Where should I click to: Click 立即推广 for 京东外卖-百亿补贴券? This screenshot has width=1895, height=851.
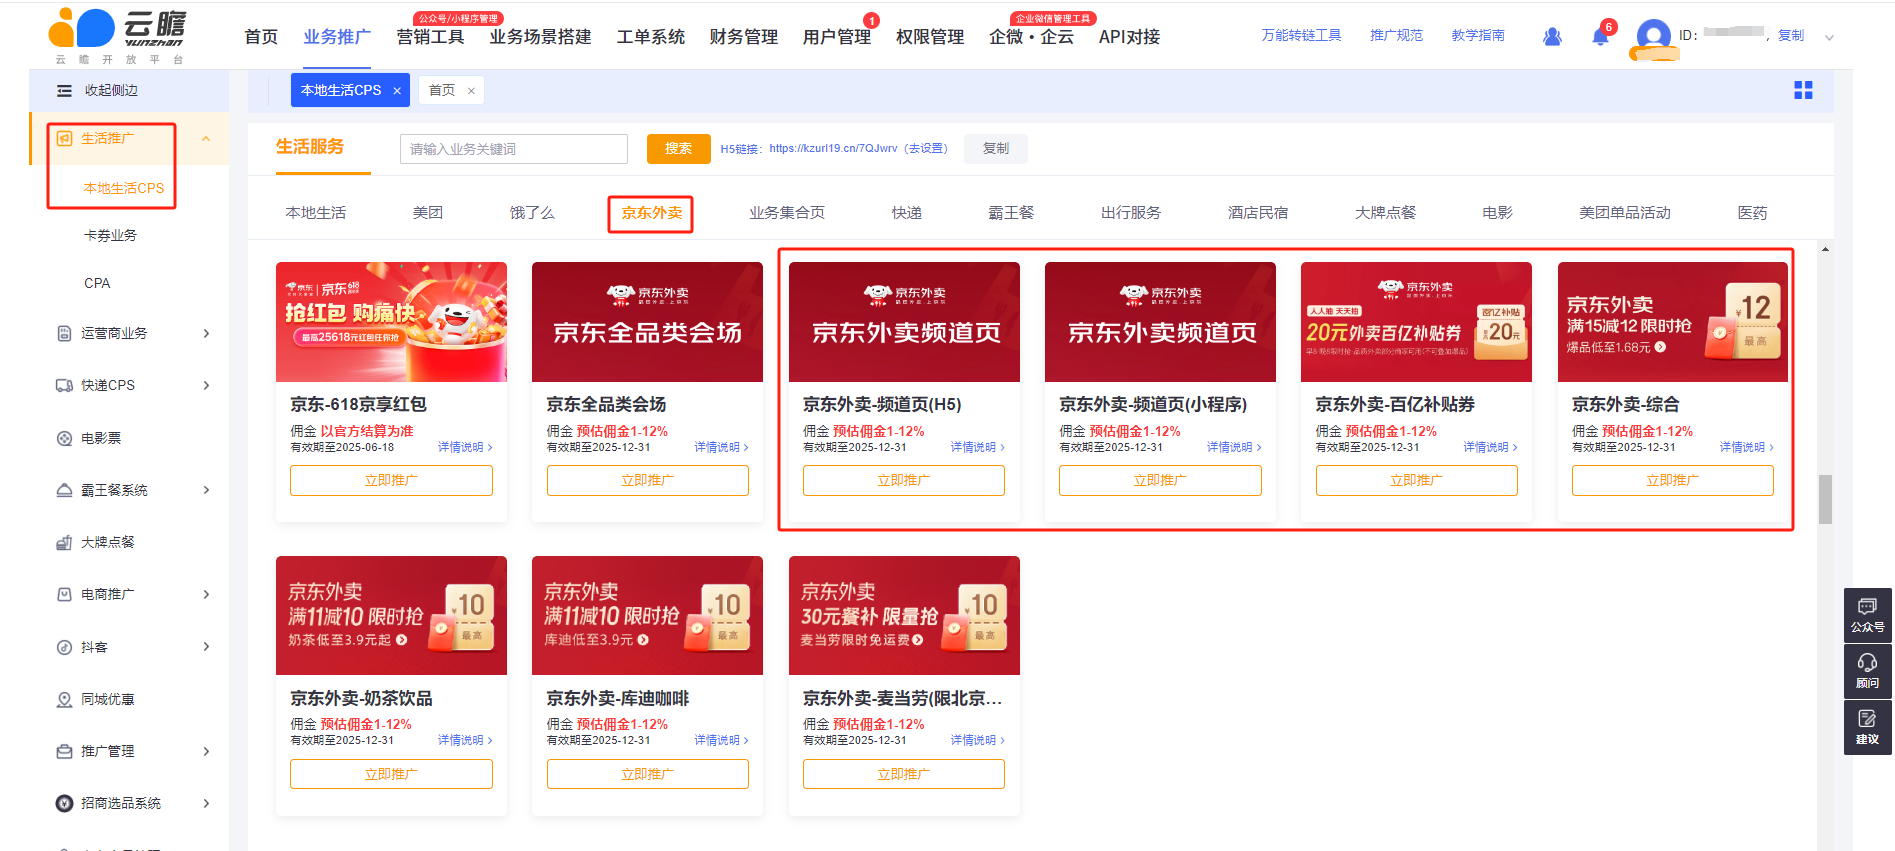(1416, 480)
